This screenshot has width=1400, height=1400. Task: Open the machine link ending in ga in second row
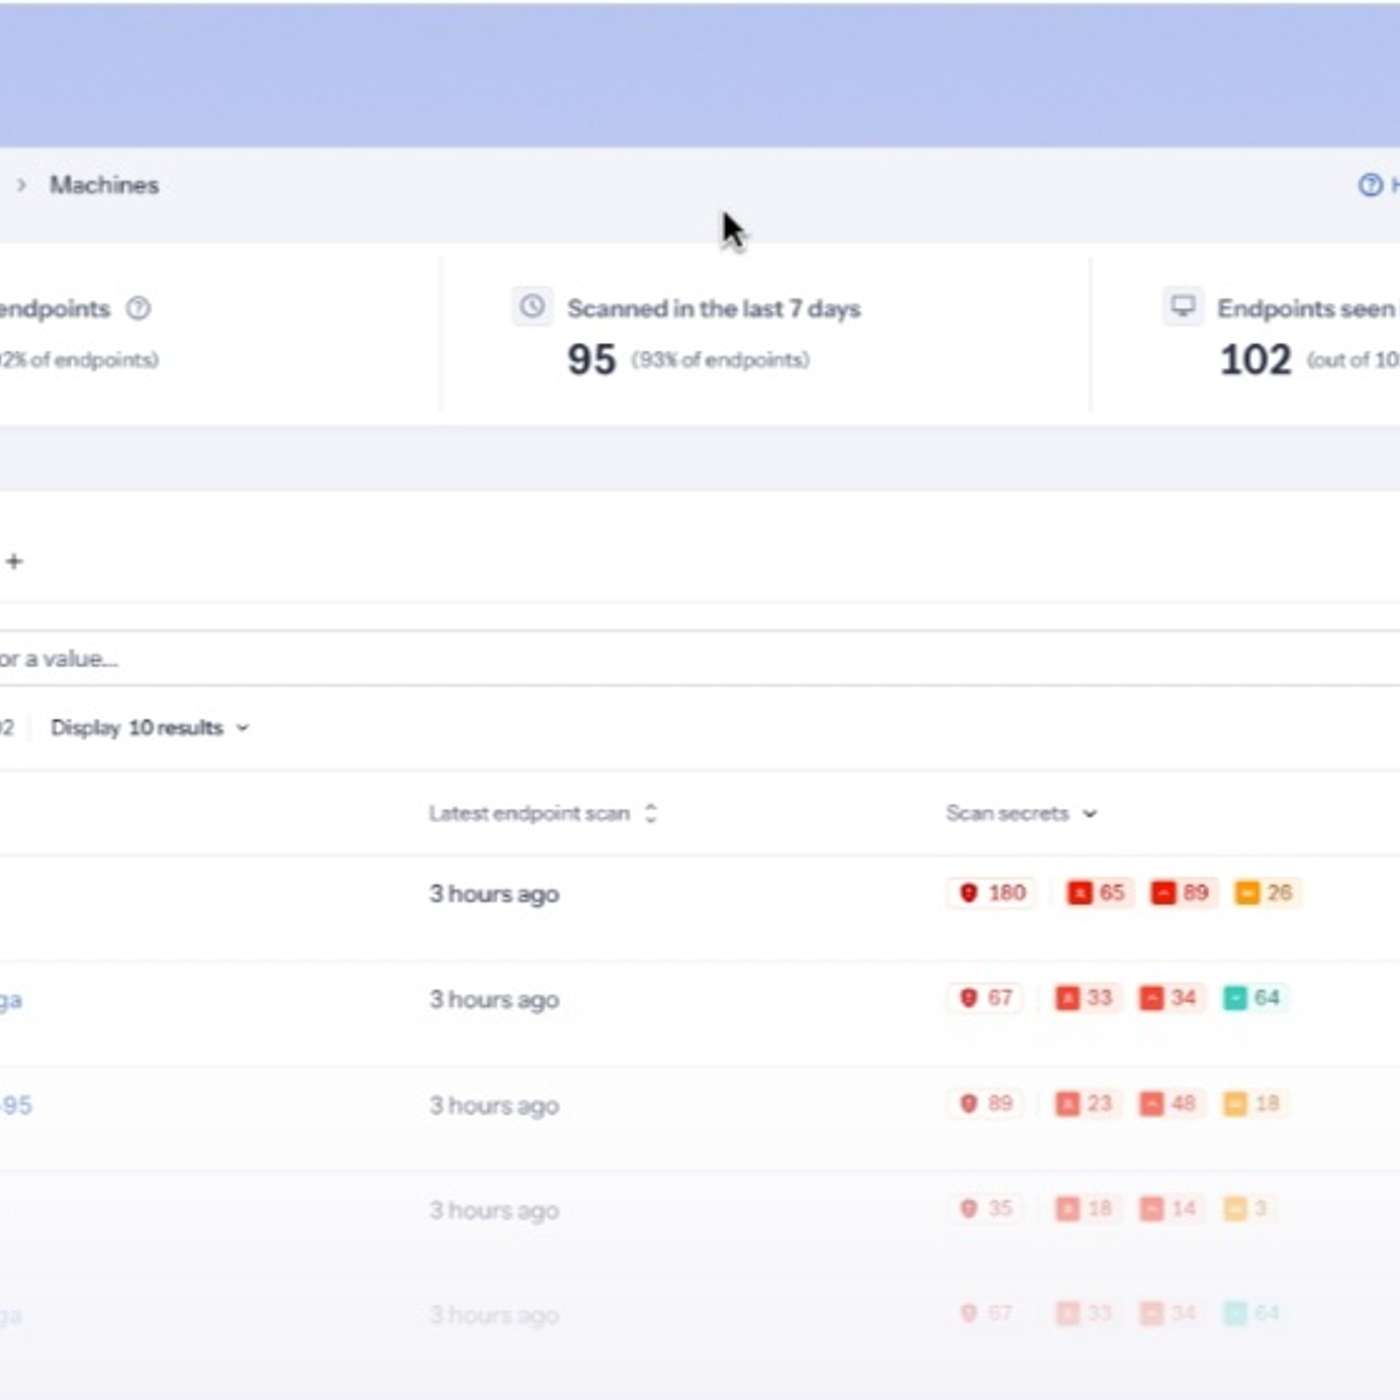pos(11,1000)
